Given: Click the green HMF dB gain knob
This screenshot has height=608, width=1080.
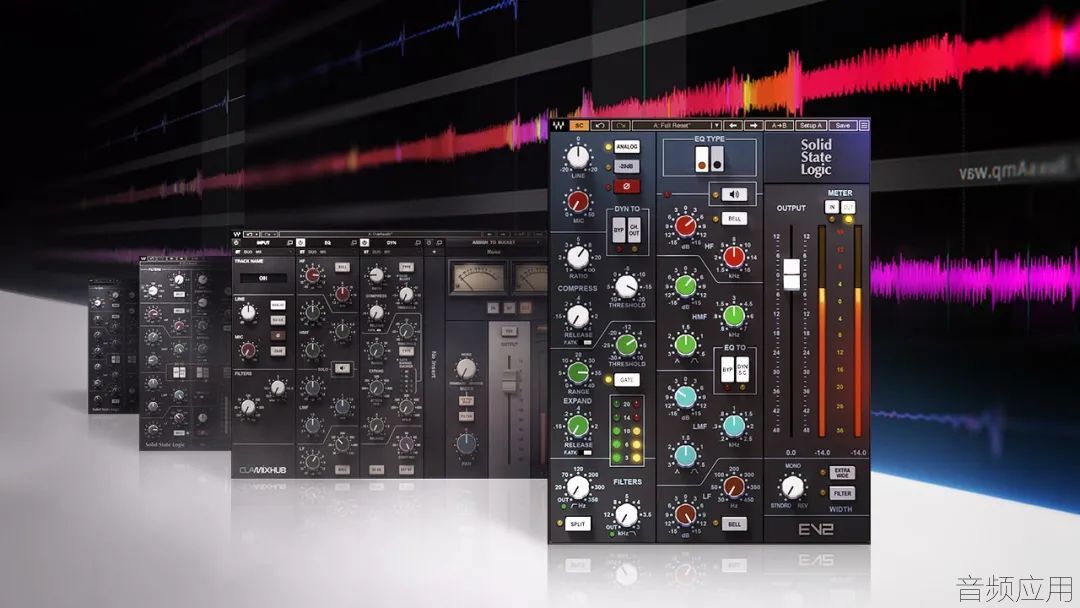Looking at the screenshot, I should tap(685, 285).
